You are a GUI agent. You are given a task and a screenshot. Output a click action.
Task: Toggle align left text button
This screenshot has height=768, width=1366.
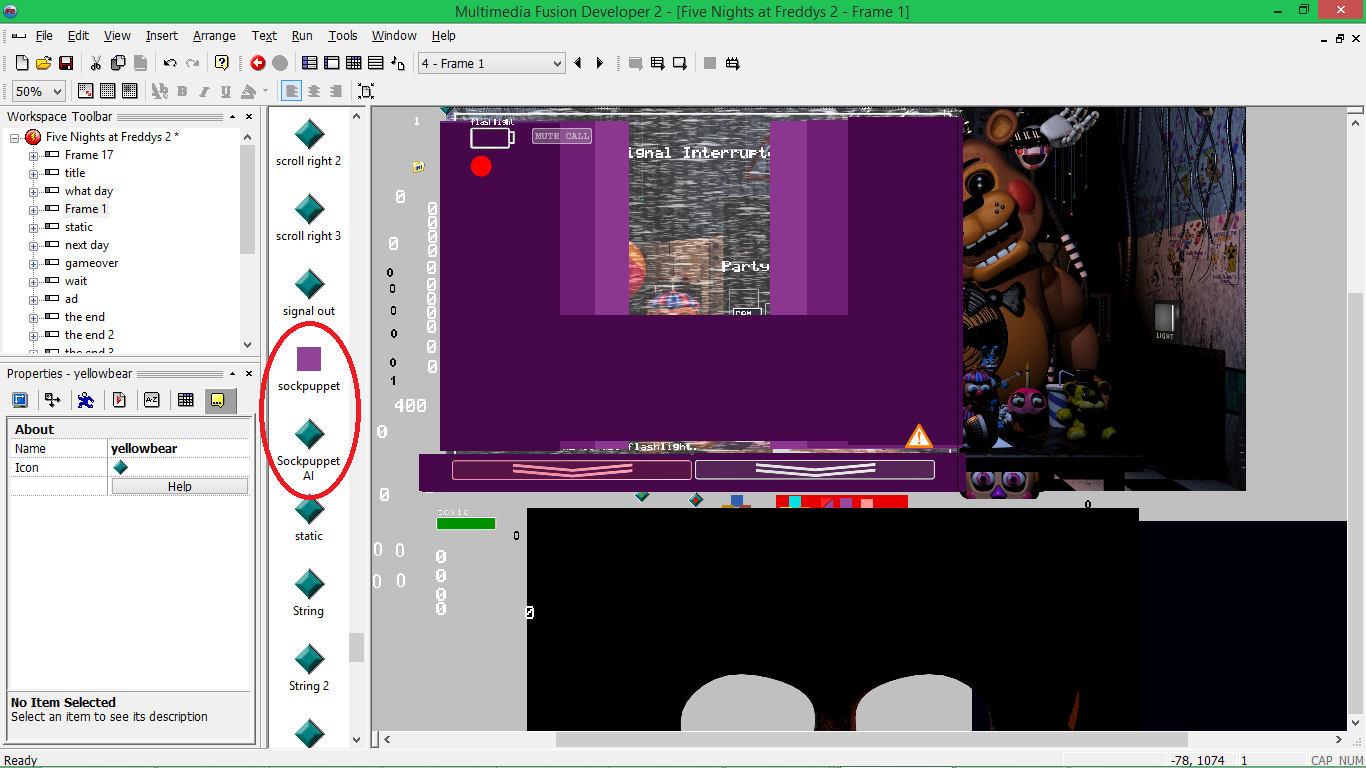pos(292,91)
